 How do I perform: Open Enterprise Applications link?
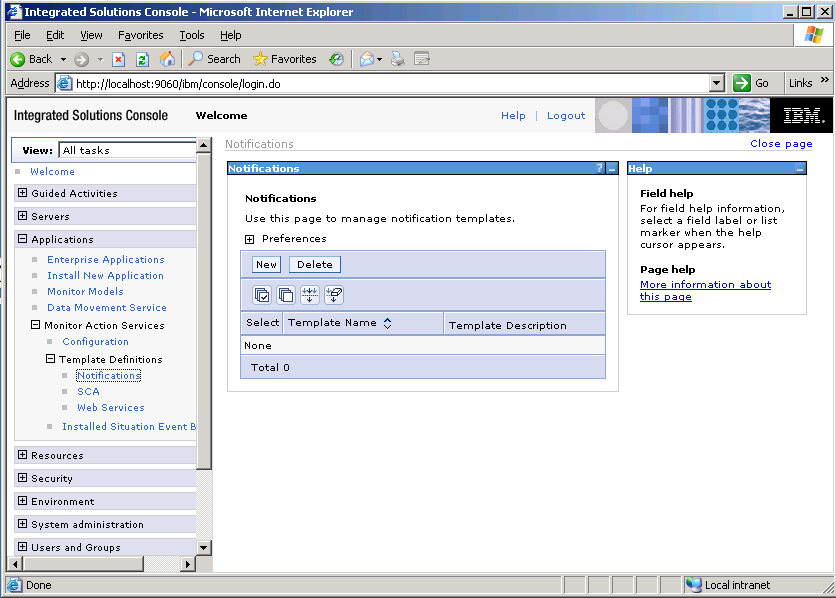106,260
